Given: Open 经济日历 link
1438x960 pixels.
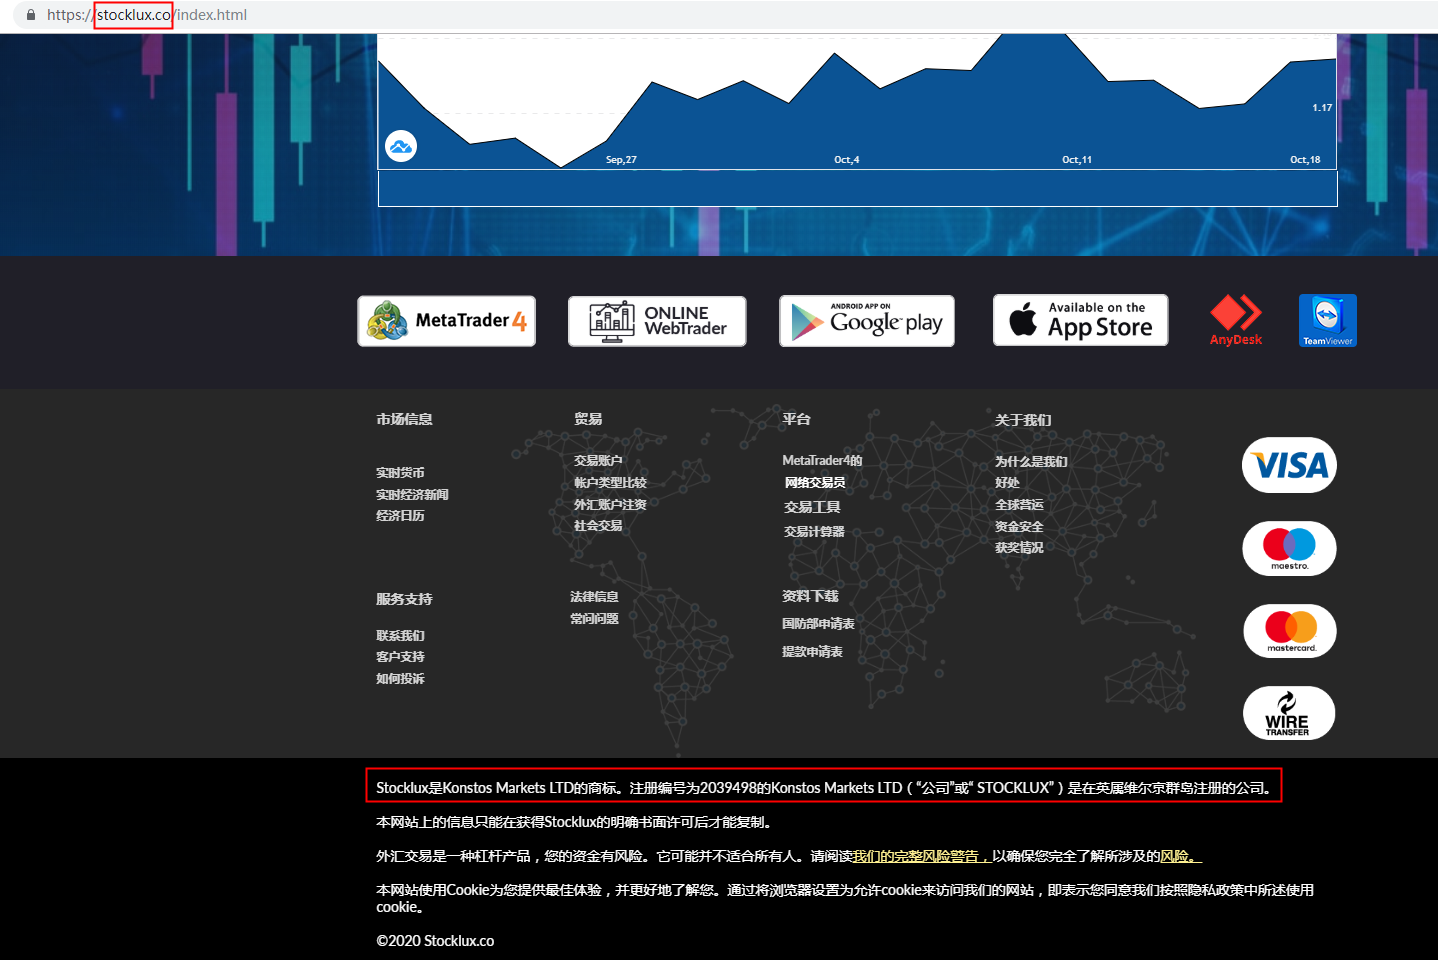Looking at the screenshot, I should (400, 516).
